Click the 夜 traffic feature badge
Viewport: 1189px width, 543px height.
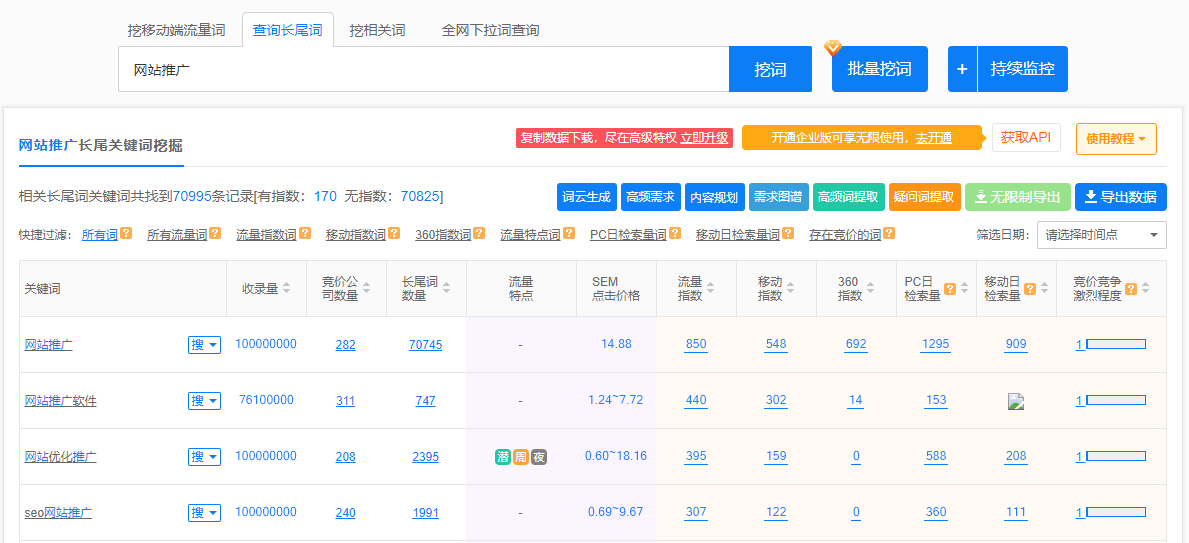coord(539,457)
